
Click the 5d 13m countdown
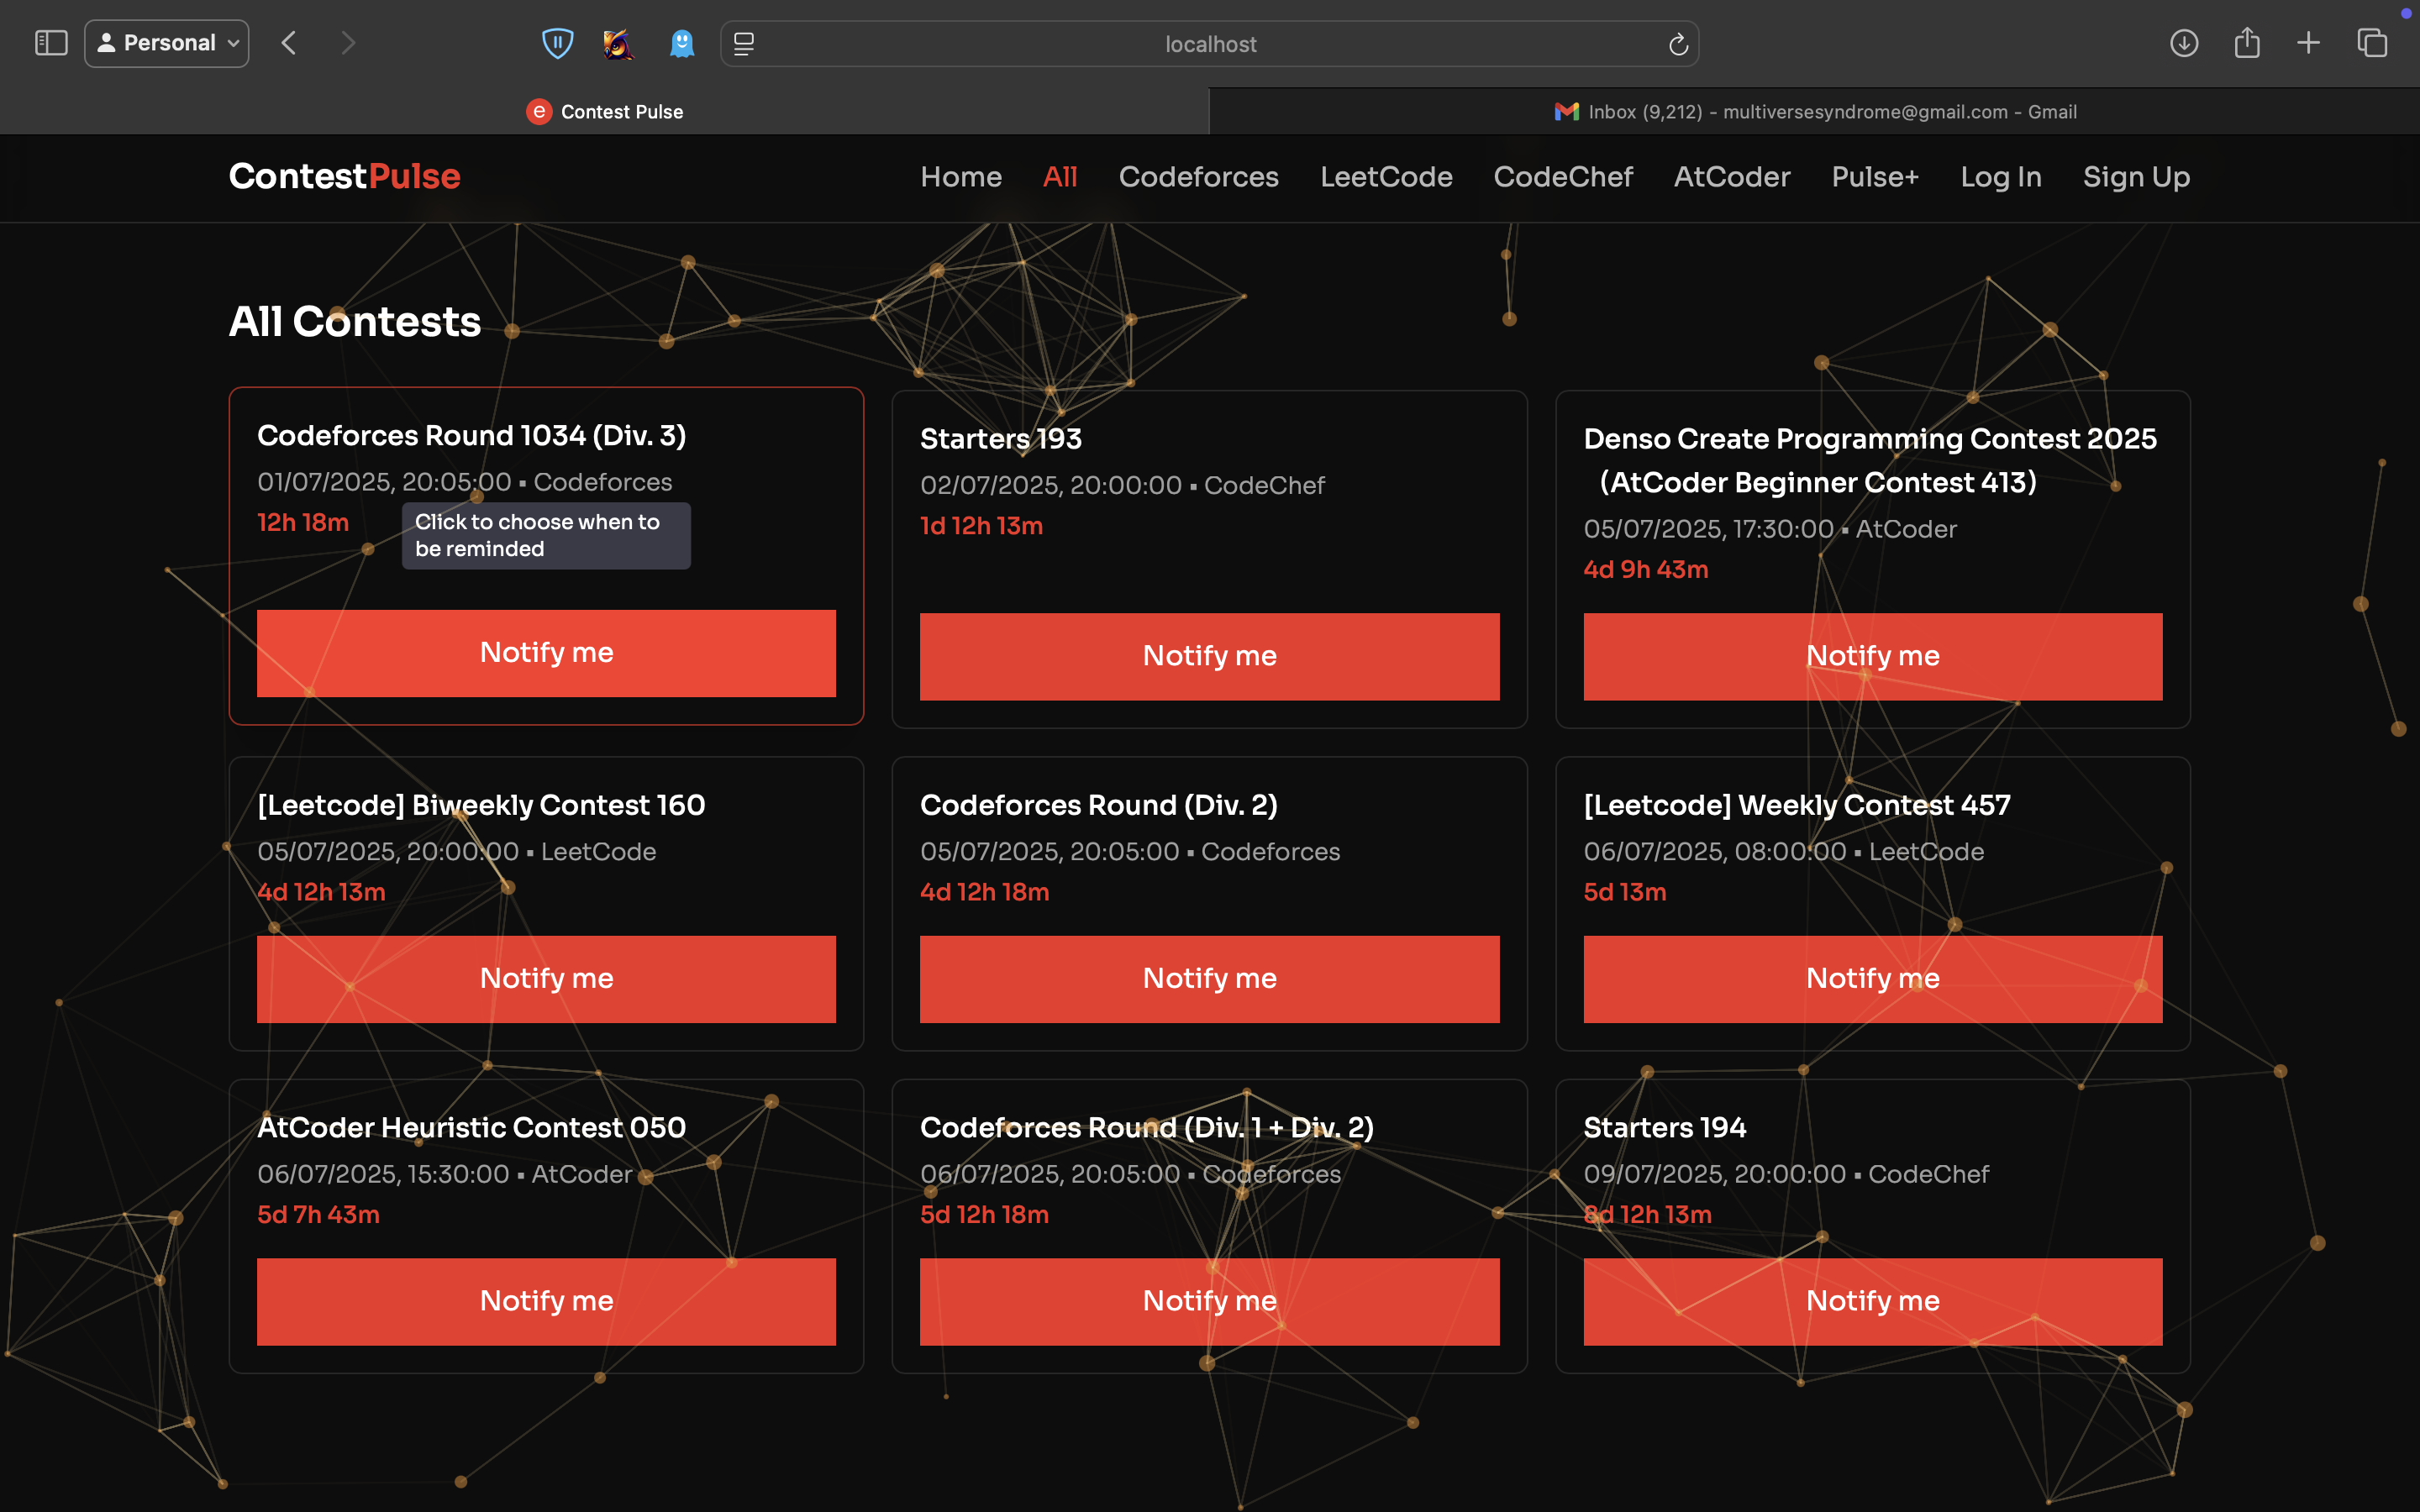(x=1625, y=892)
